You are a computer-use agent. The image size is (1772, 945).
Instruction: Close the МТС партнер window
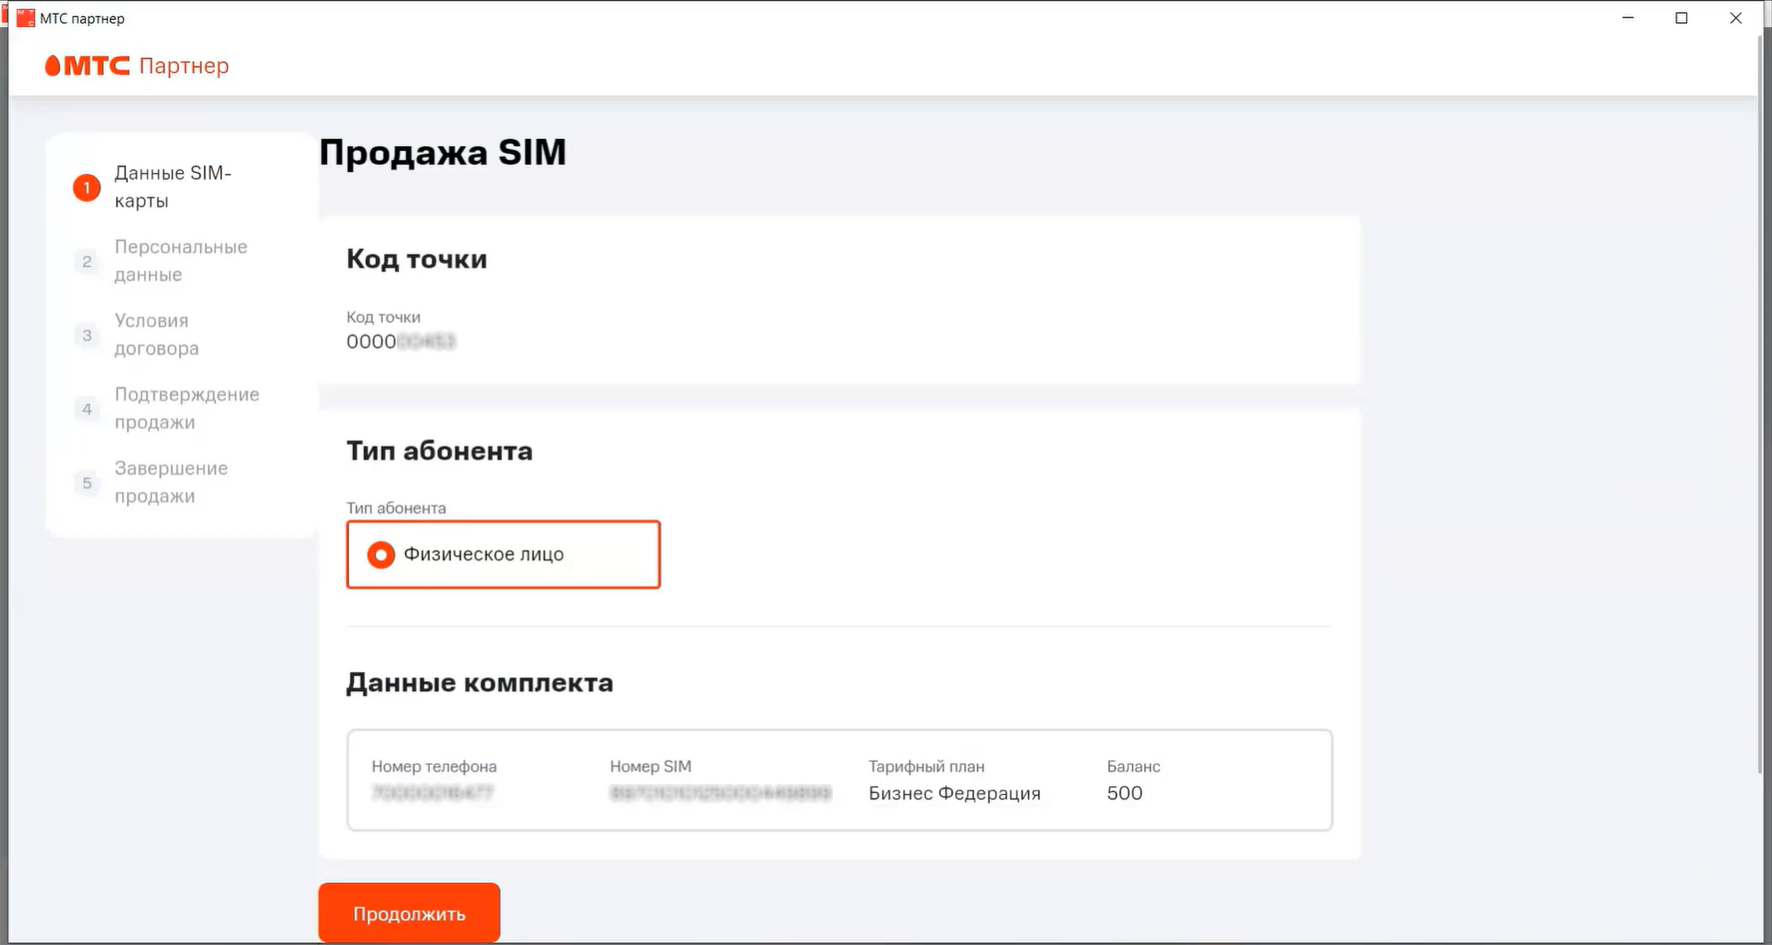[1736, 18]
